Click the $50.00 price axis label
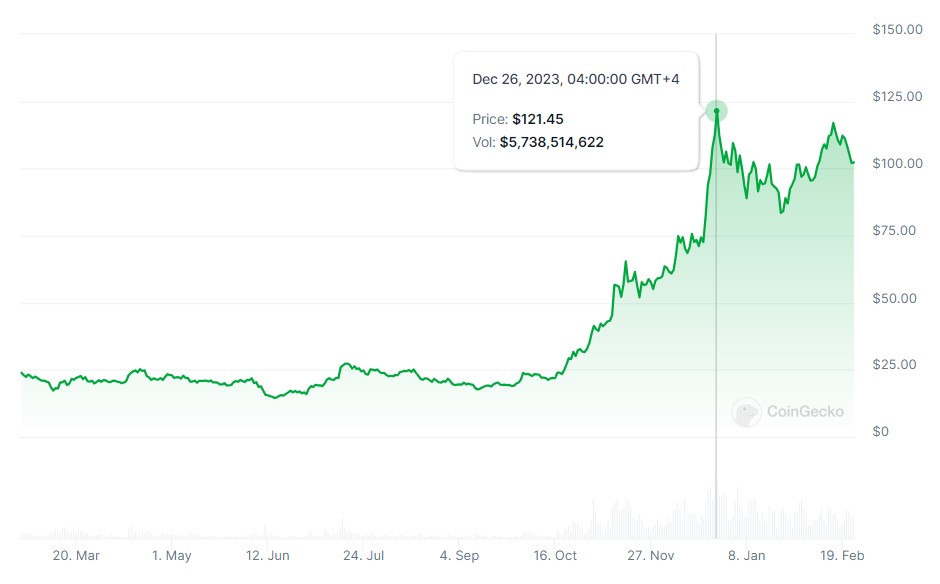Viewport: 940px width, 584px height. tap(894, 299)
